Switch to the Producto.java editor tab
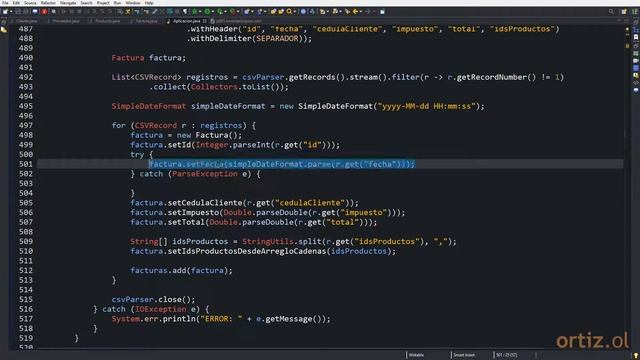The width and height of the screenshot is (640, 360). click(x=107, y=21)
